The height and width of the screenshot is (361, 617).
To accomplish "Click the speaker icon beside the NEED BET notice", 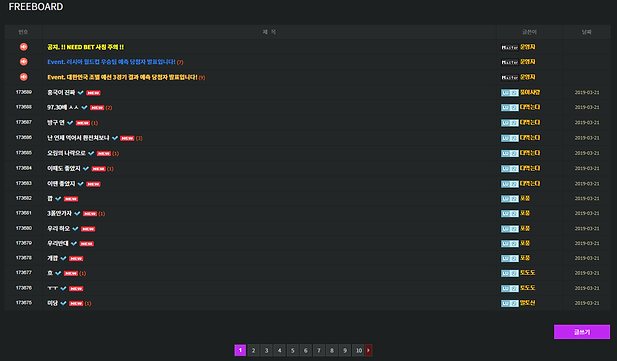I will pos(24,47).
